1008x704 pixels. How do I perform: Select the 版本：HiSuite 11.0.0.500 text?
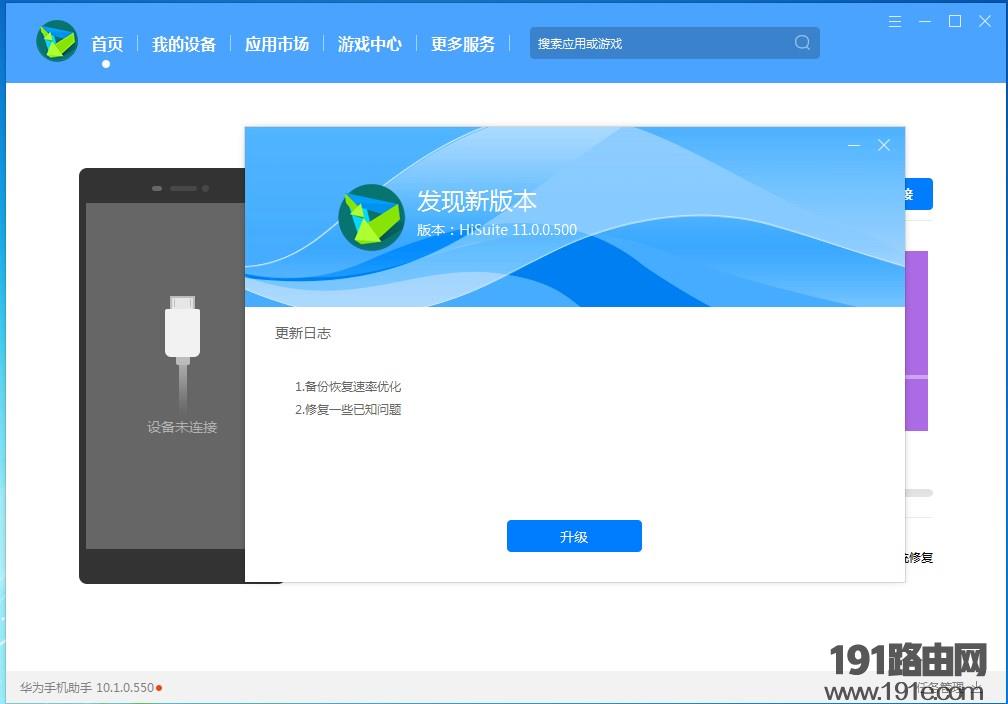pyautogui.click(x=497, y=230)
